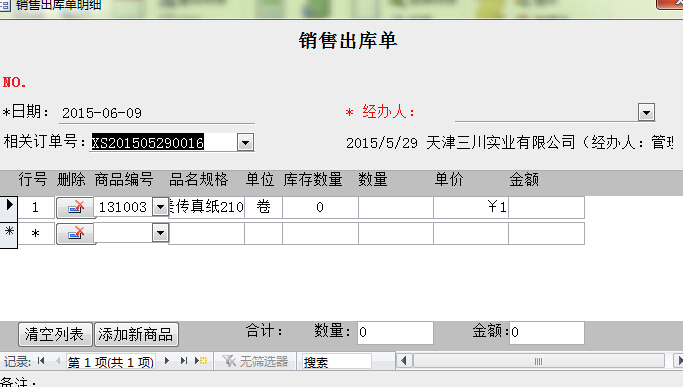Screen dimensions: 683x387
Task: Click the new row 单价 cell
Action: (471, 234)
